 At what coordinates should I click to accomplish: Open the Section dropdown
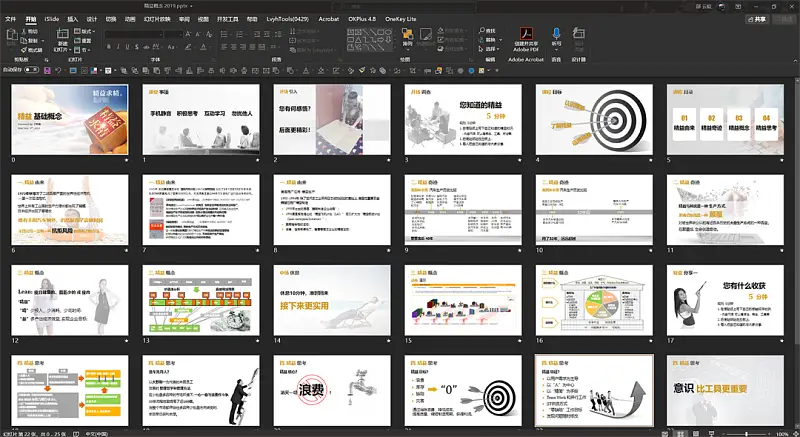click(83, 50)
